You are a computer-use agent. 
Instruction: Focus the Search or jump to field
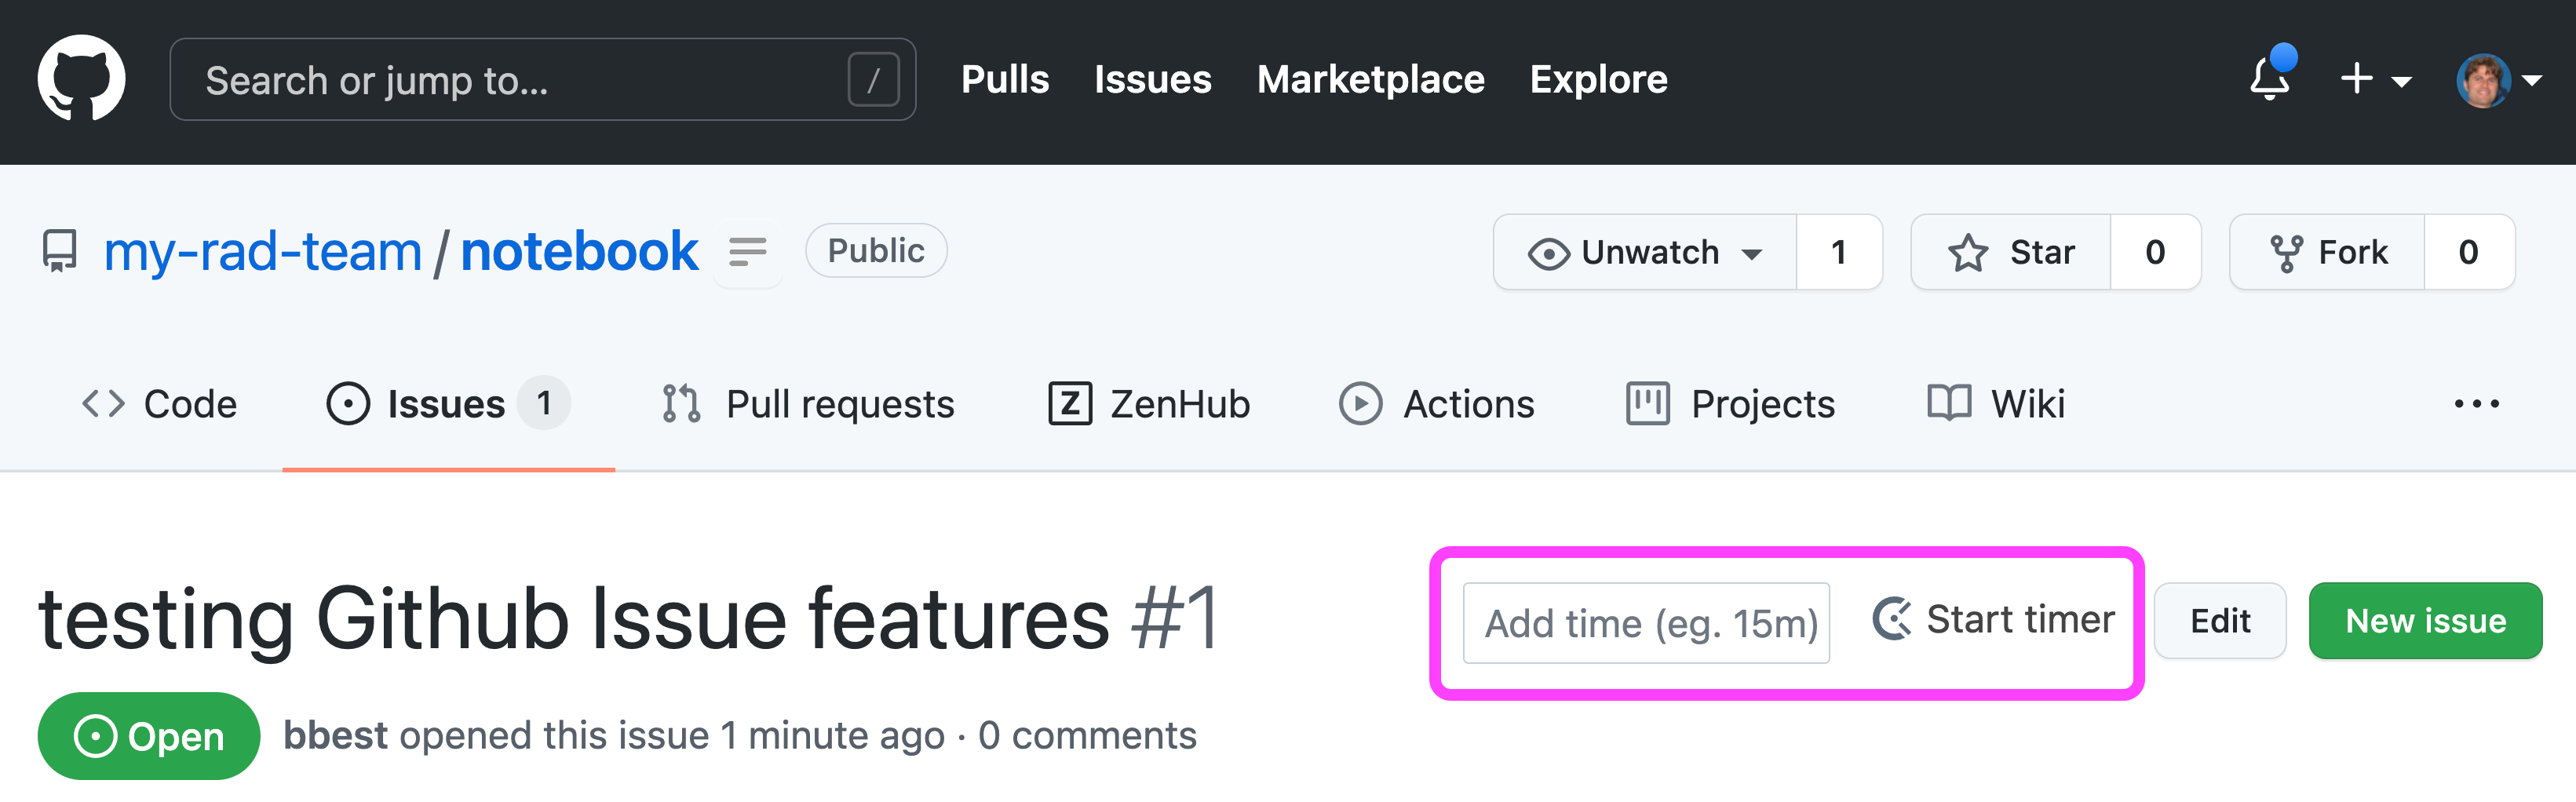pyautogui.click(x=543, y=80)
